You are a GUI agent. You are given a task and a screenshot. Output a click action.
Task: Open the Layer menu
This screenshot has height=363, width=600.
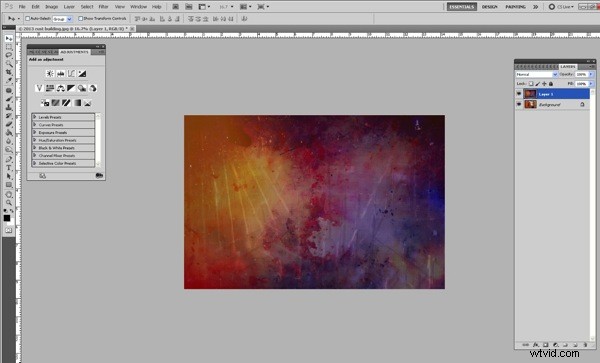(69, 7)
